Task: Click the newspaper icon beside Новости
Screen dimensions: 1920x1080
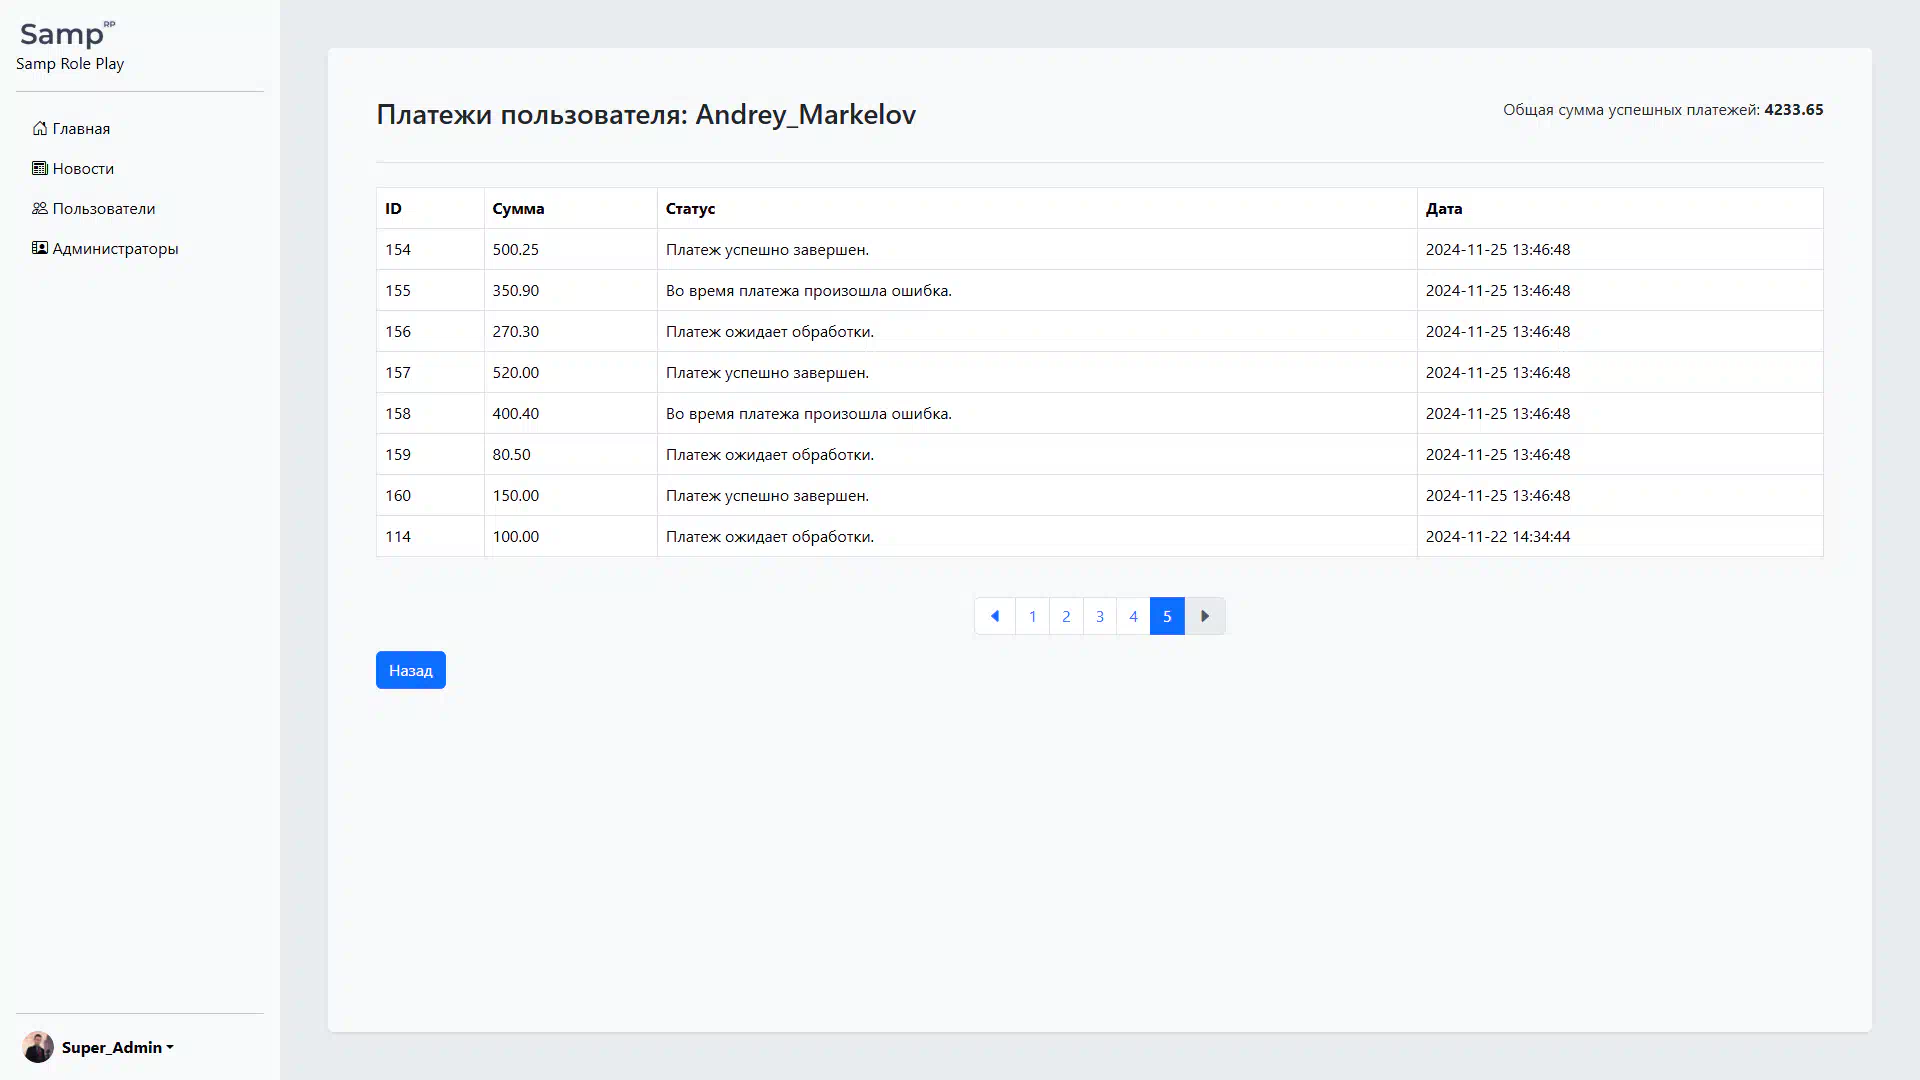Action: [x=40, y=168]
